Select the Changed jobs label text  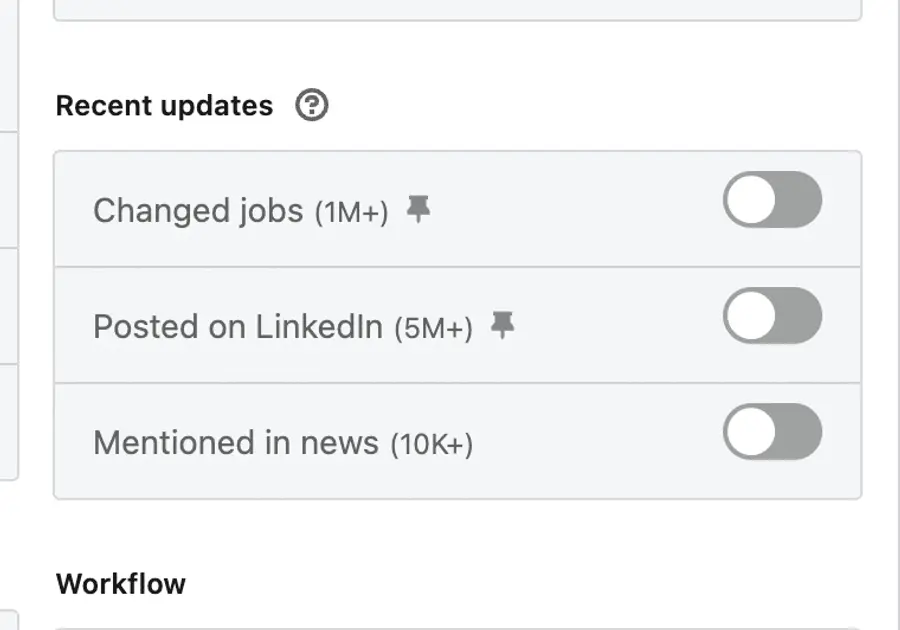pos(198,211)
